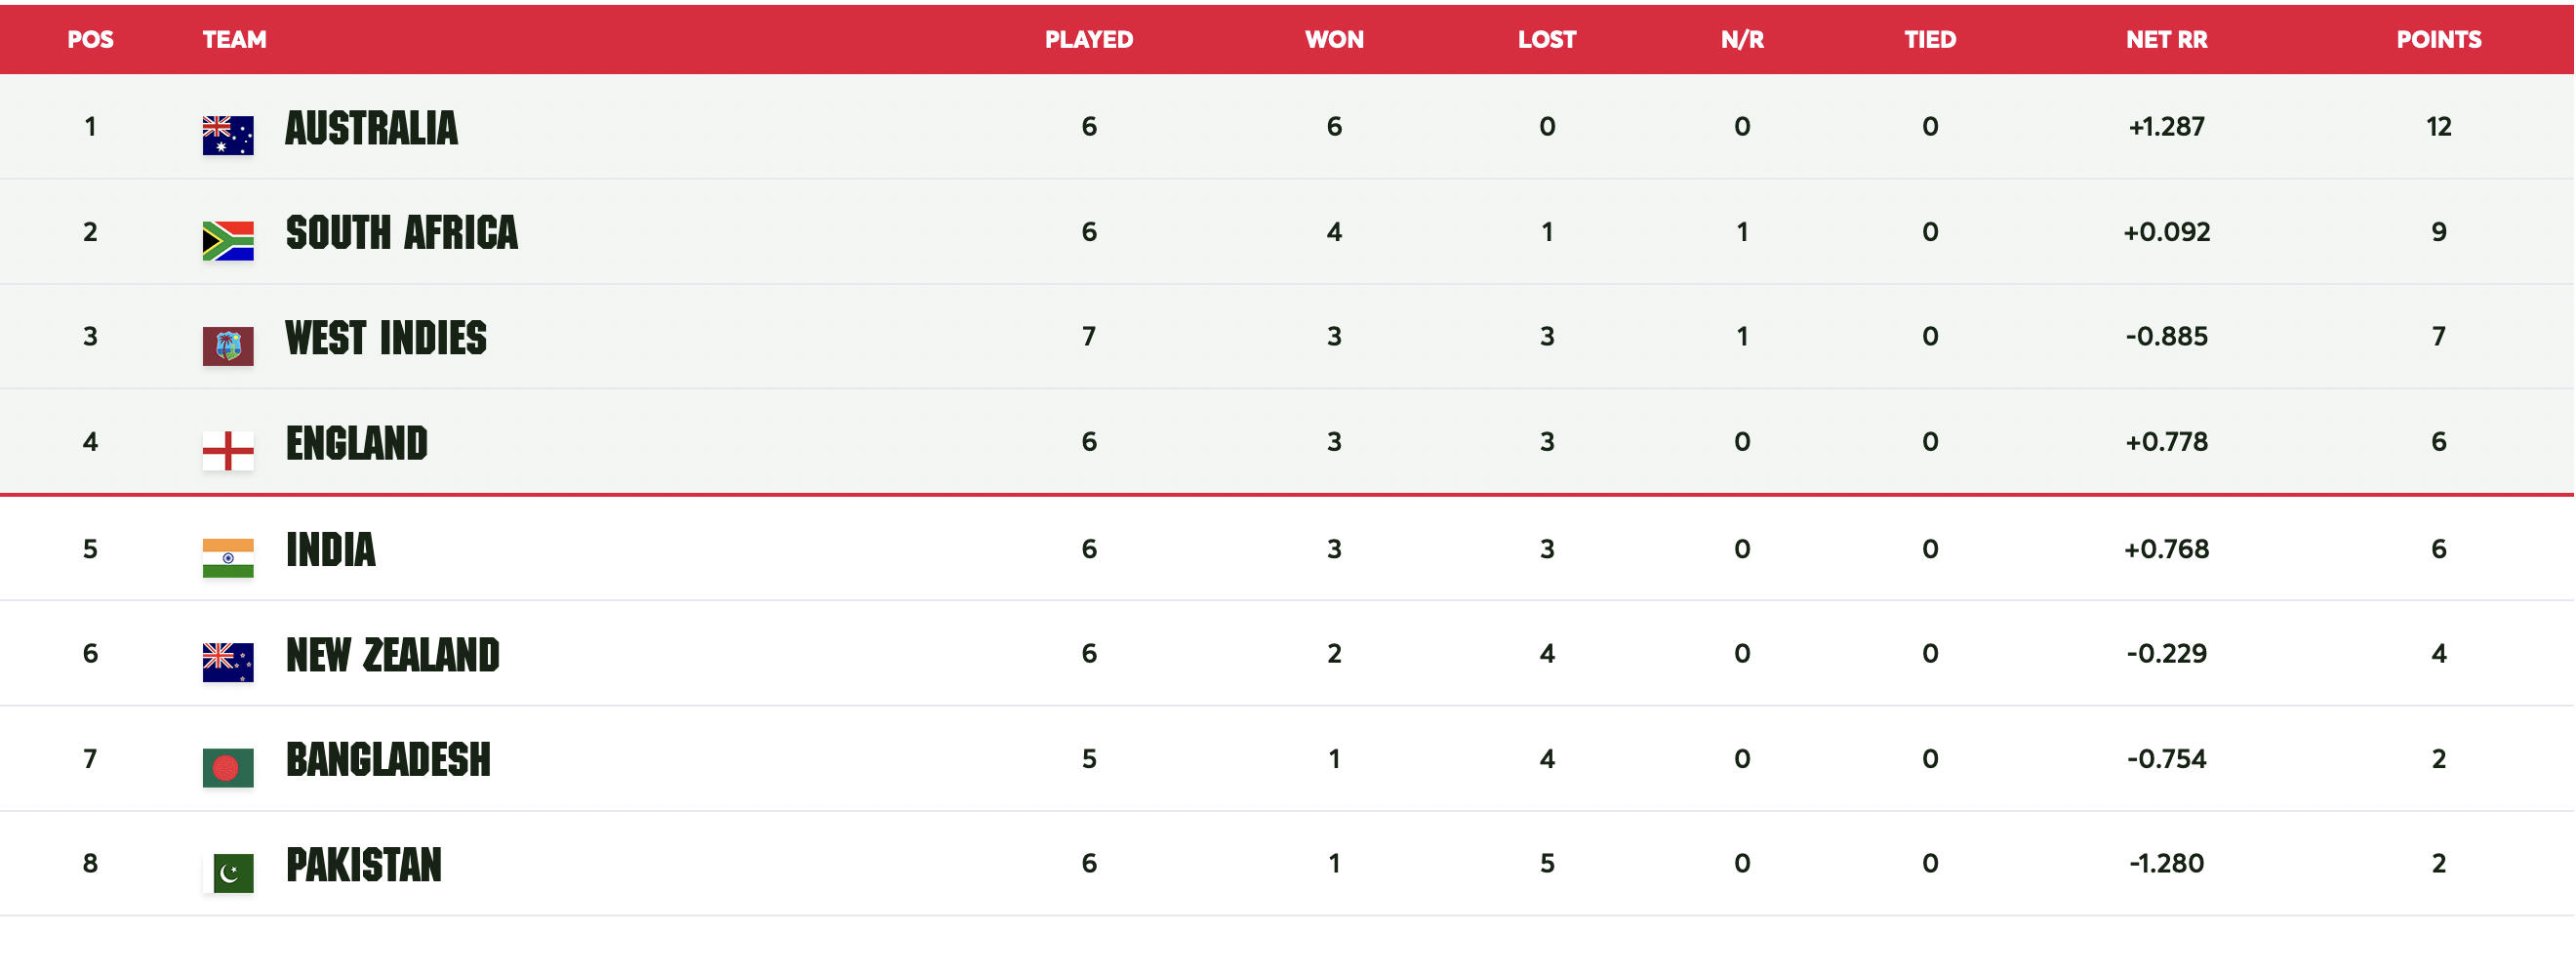Open the England team name link

pyautogui.click(x=356, y=443)
